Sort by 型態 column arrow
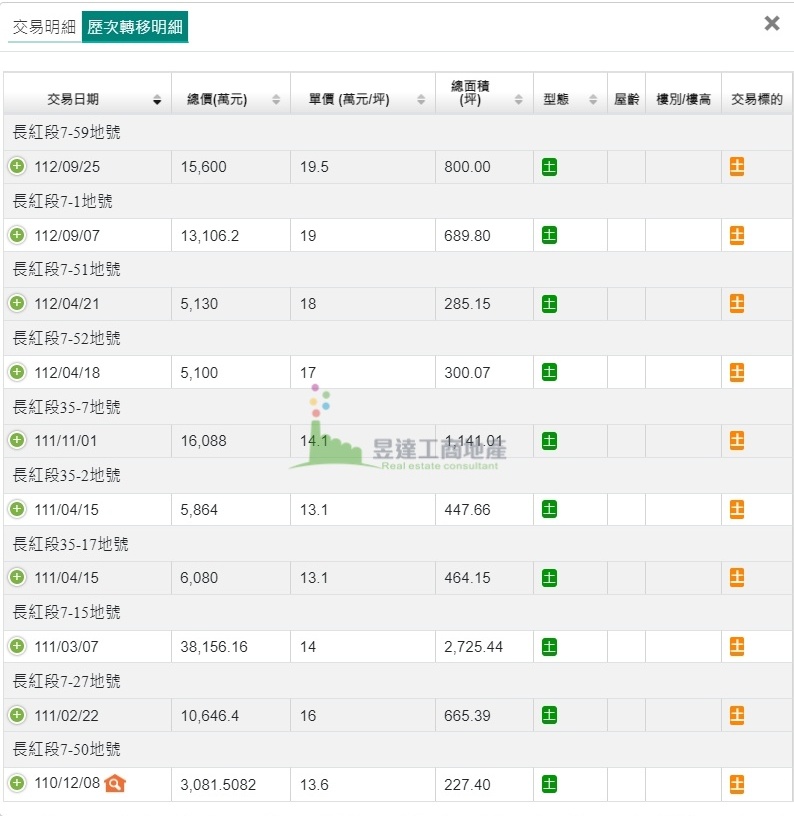Screen dimensions: 794x816 593,99
